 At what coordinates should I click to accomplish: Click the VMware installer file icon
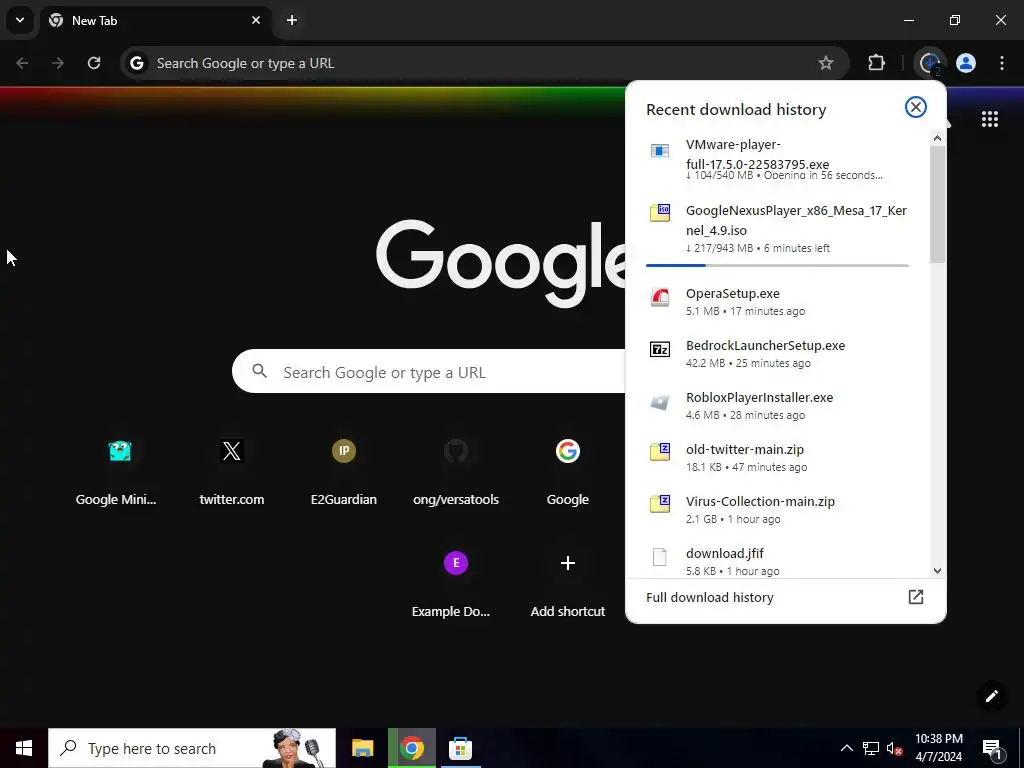(660, 151)
